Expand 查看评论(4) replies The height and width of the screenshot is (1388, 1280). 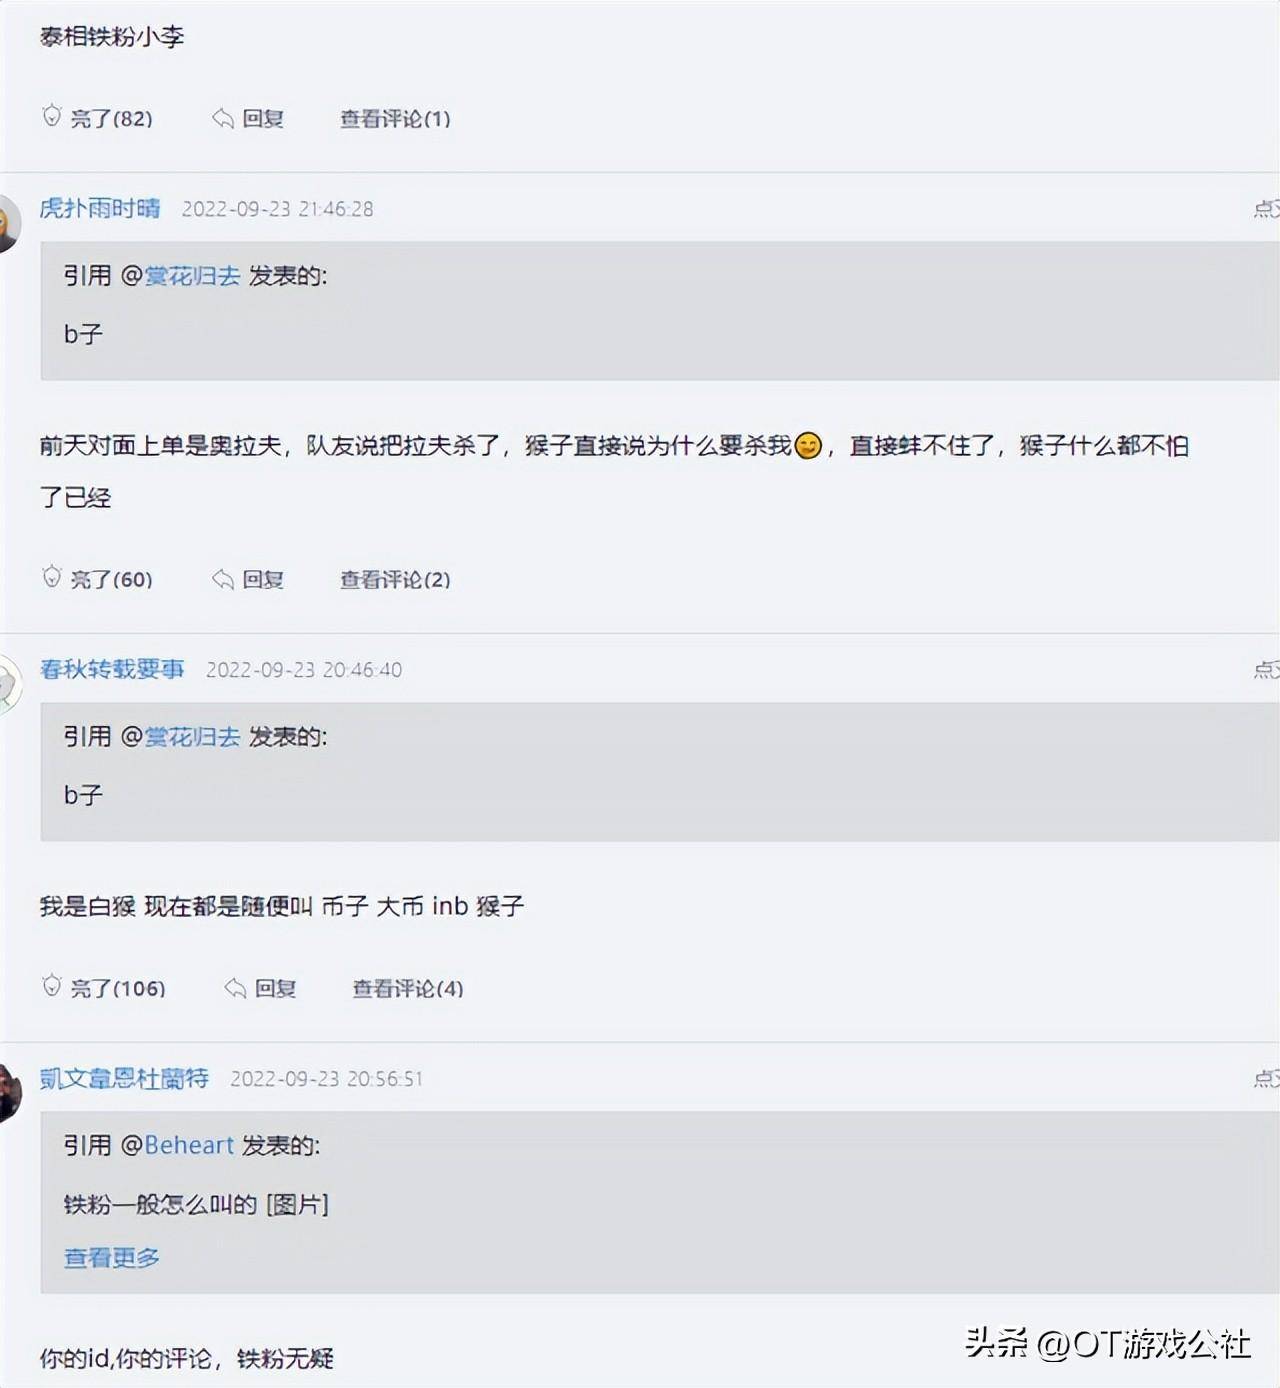pos(408,988)
